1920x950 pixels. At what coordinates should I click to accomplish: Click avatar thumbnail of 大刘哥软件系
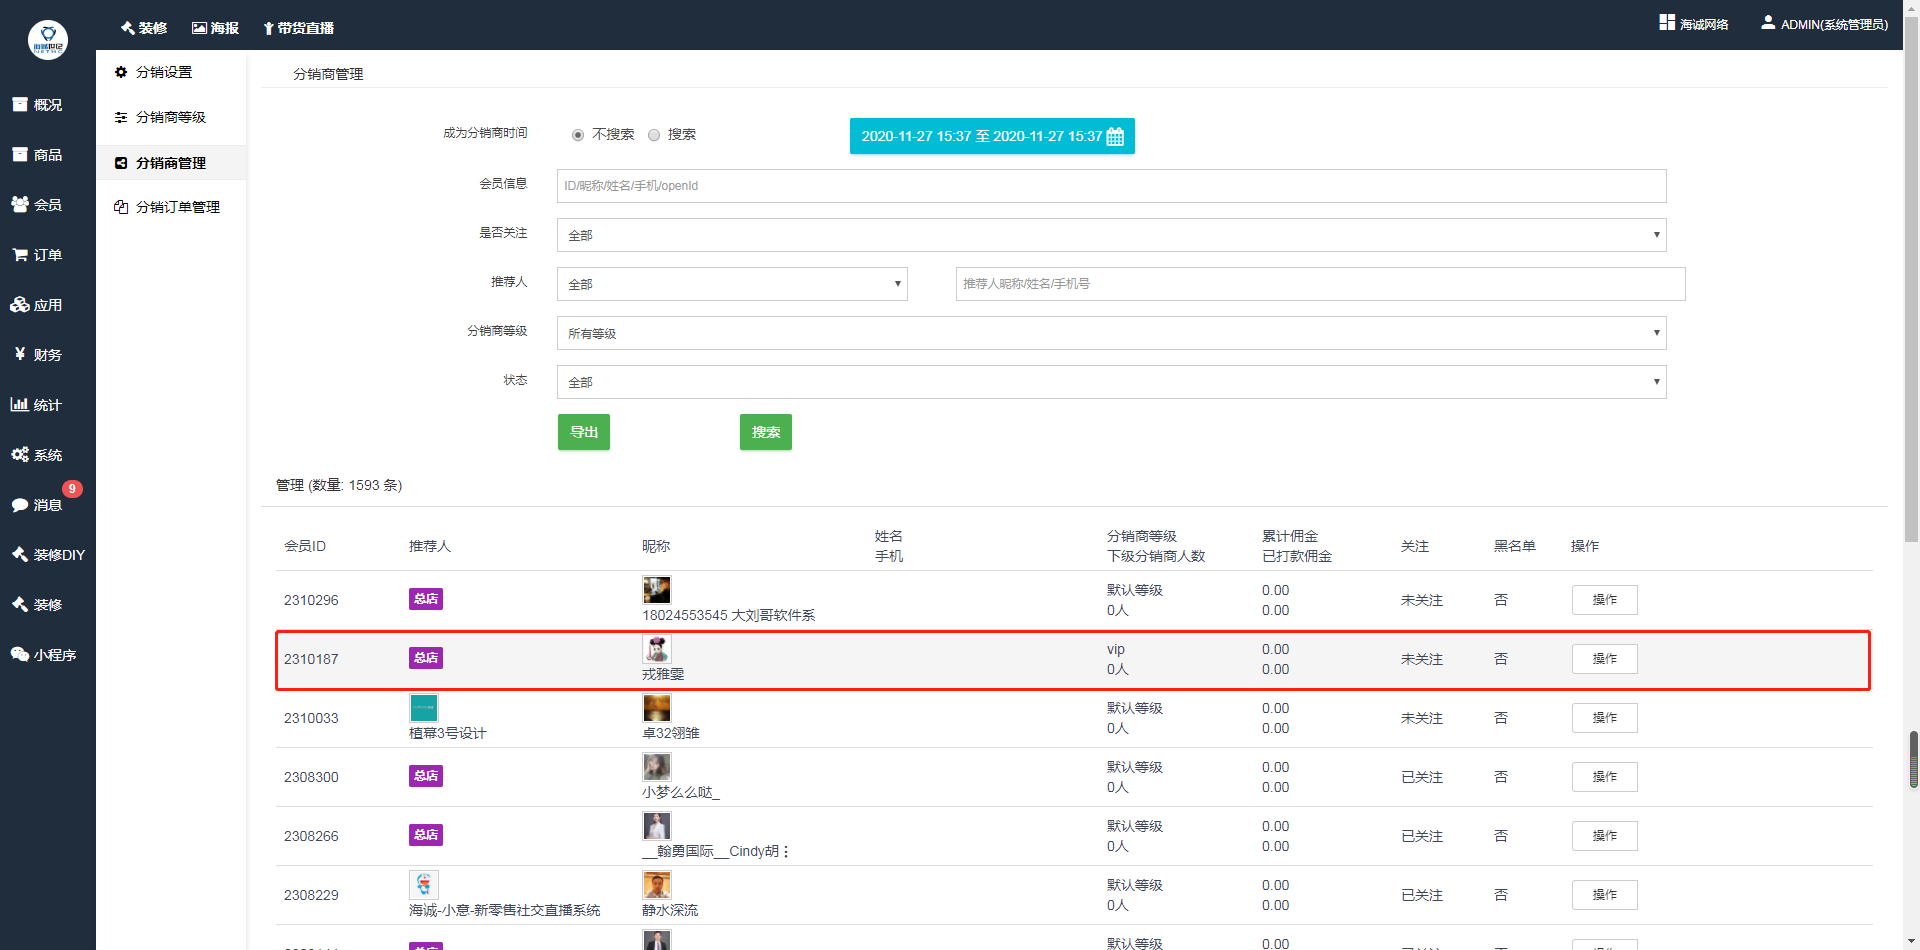(657, 590)
